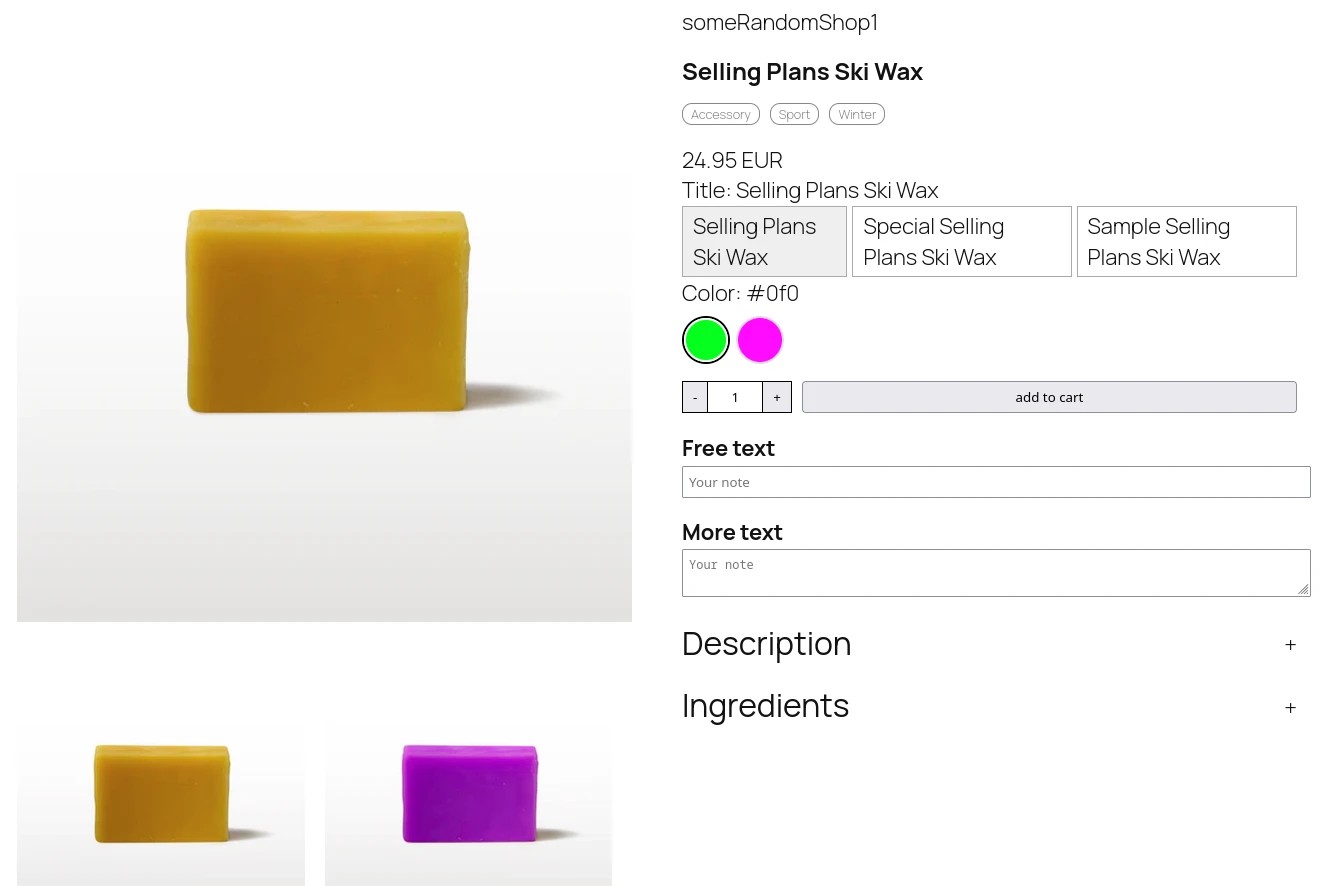This screenshot has height=886, width=1335.
Task: Click the Accessory tag
Action: tap(720, 113)
